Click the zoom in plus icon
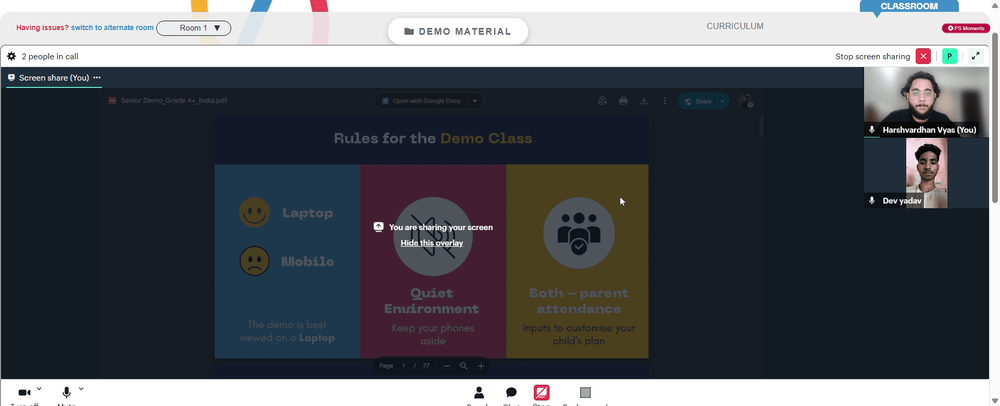 (481, 366)
